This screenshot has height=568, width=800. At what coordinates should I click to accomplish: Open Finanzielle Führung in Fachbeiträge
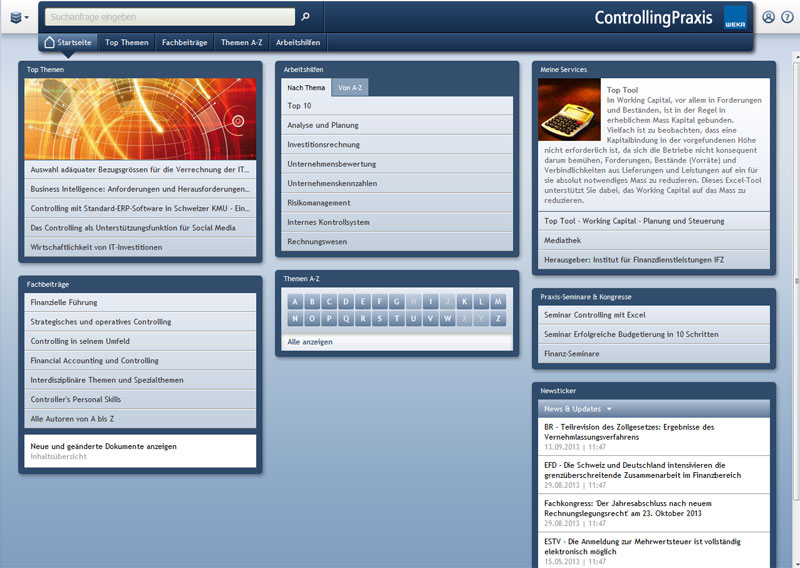[140, 302]
